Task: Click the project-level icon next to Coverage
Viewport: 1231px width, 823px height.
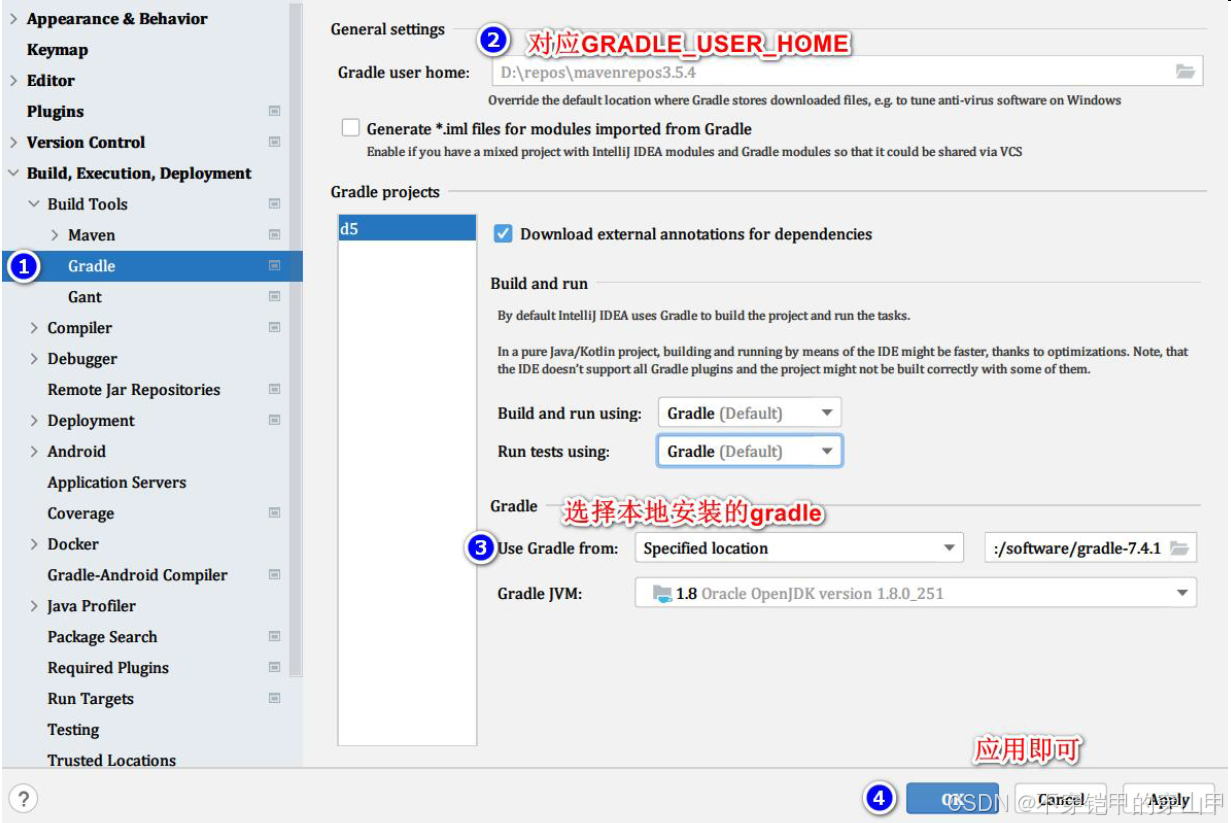Action: pos(275,513)
